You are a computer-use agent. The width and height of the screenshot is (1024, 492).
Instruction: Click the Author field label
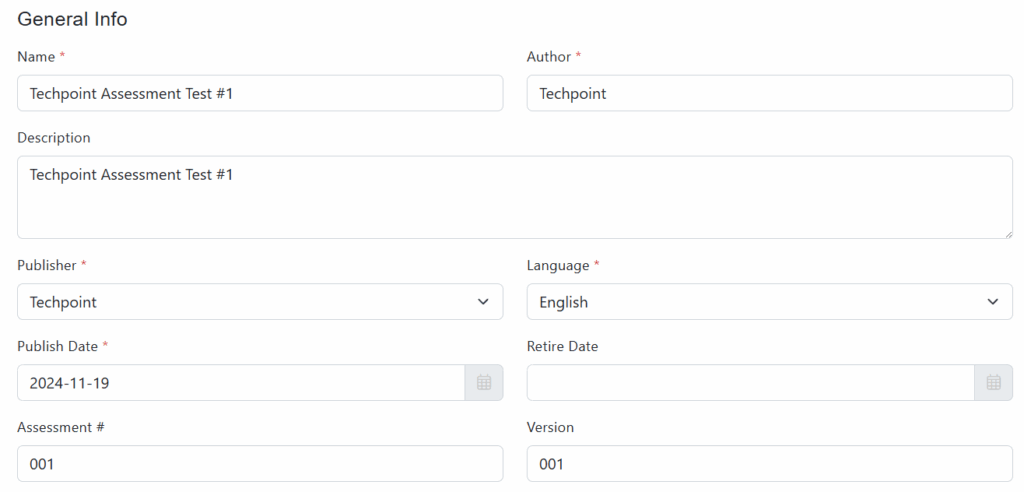point(549,57)
